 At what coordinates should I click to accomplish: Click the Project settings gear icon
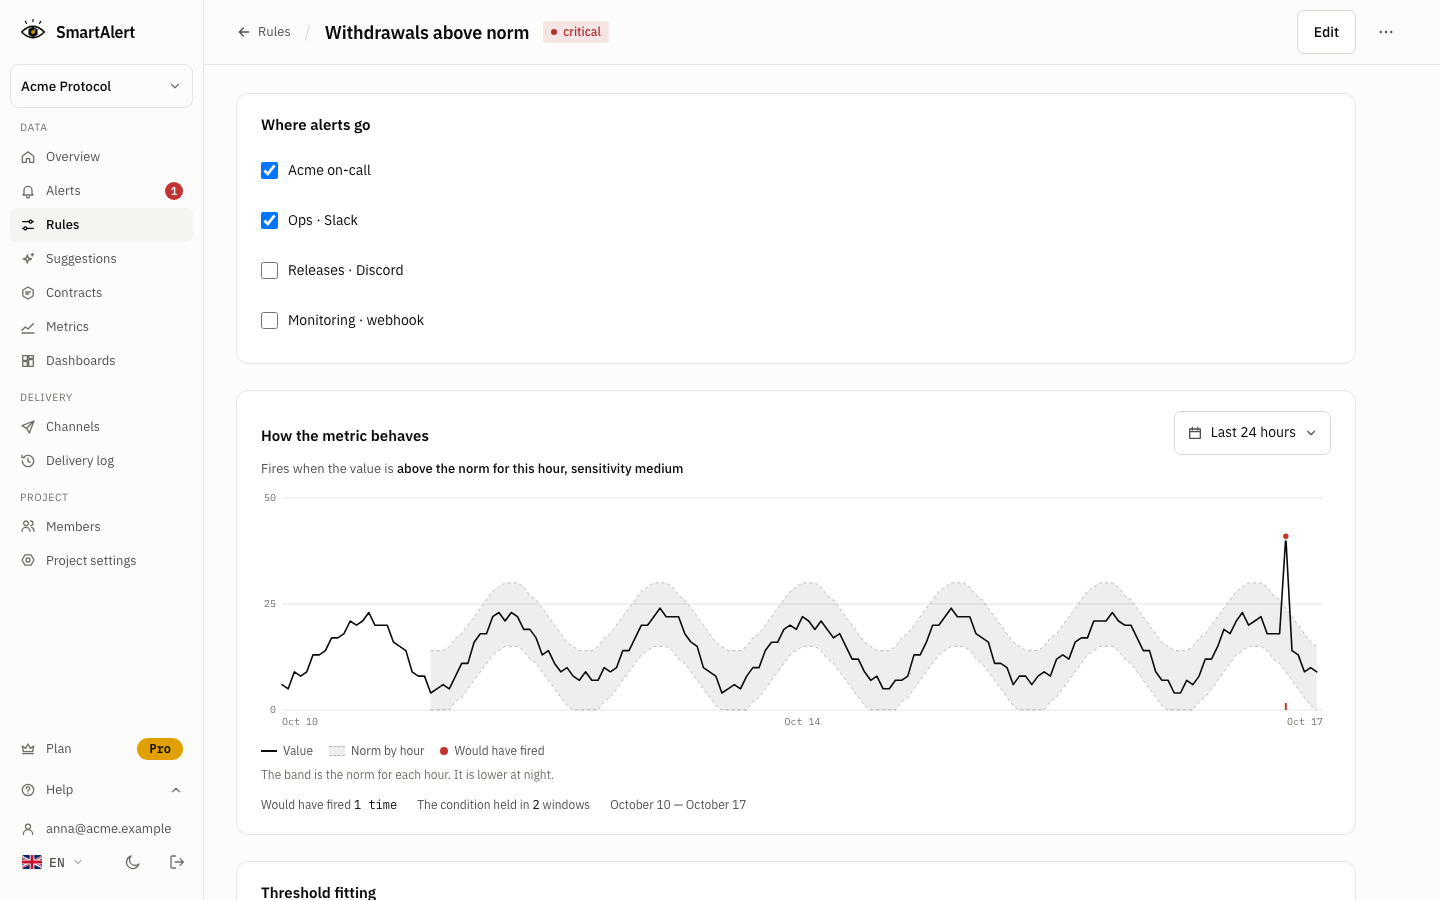pyautogui.click(x=28, y=561)
